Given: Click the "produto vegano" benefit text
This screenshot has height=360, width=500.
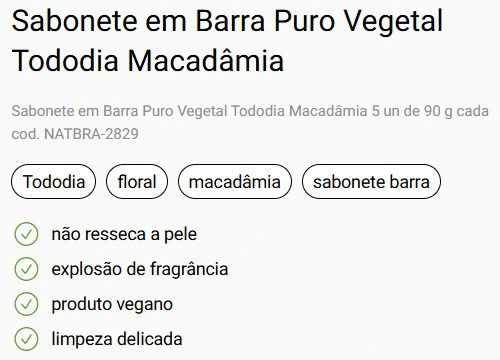Looking at the screenshot, I should tap(112, 304).
